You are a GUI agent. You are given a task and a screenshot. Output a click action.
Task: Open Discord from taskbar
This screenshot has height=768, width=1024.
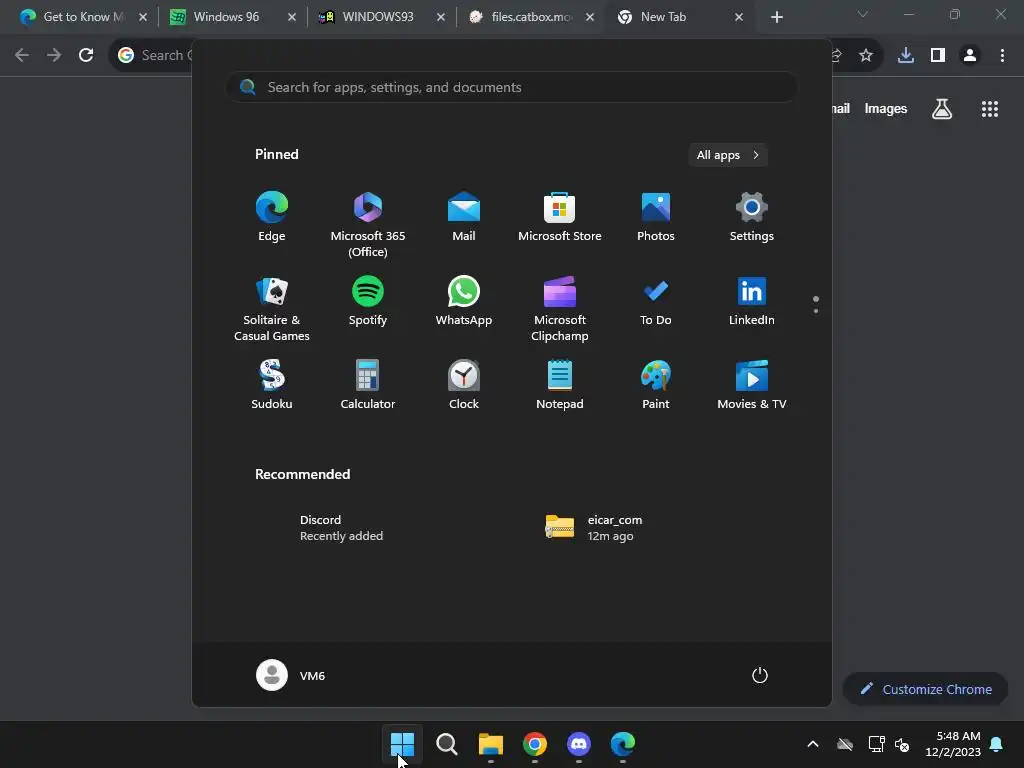pos(579,743)
